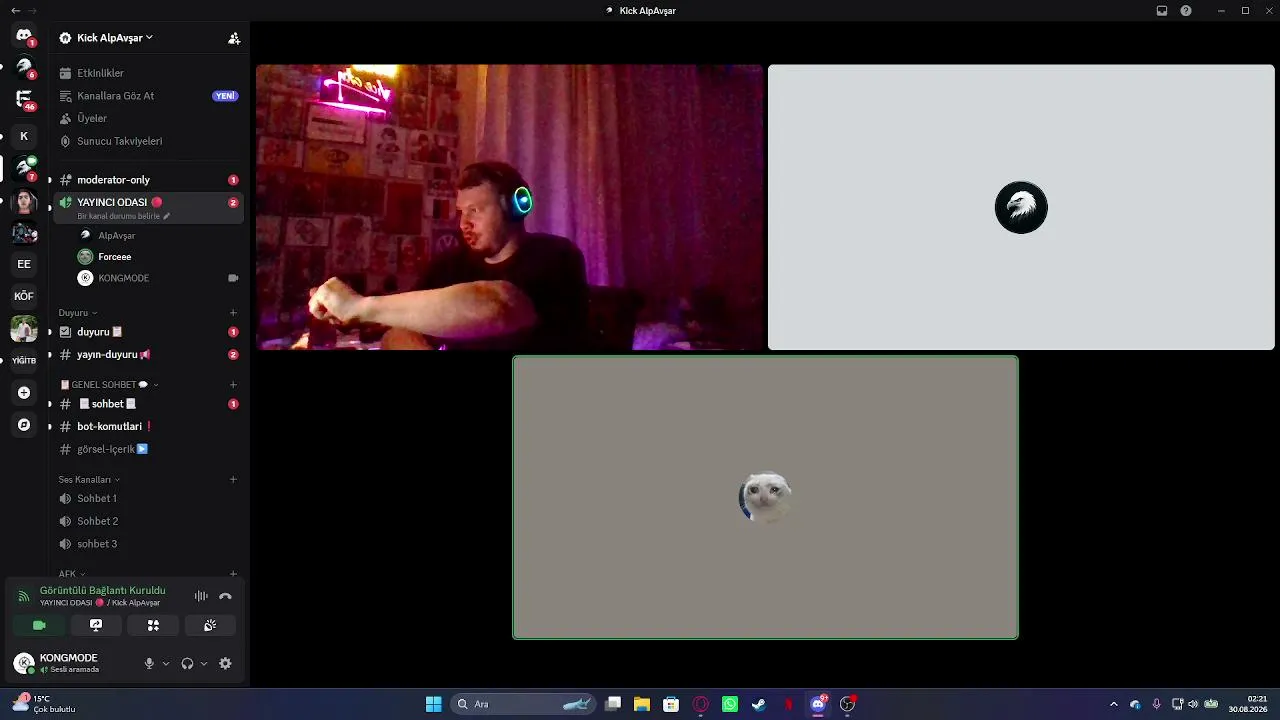Select the YAYINCI ODASI voice channel
Image resolution: width=1280 pixels, height=720 pixels.
click(148, 207)
